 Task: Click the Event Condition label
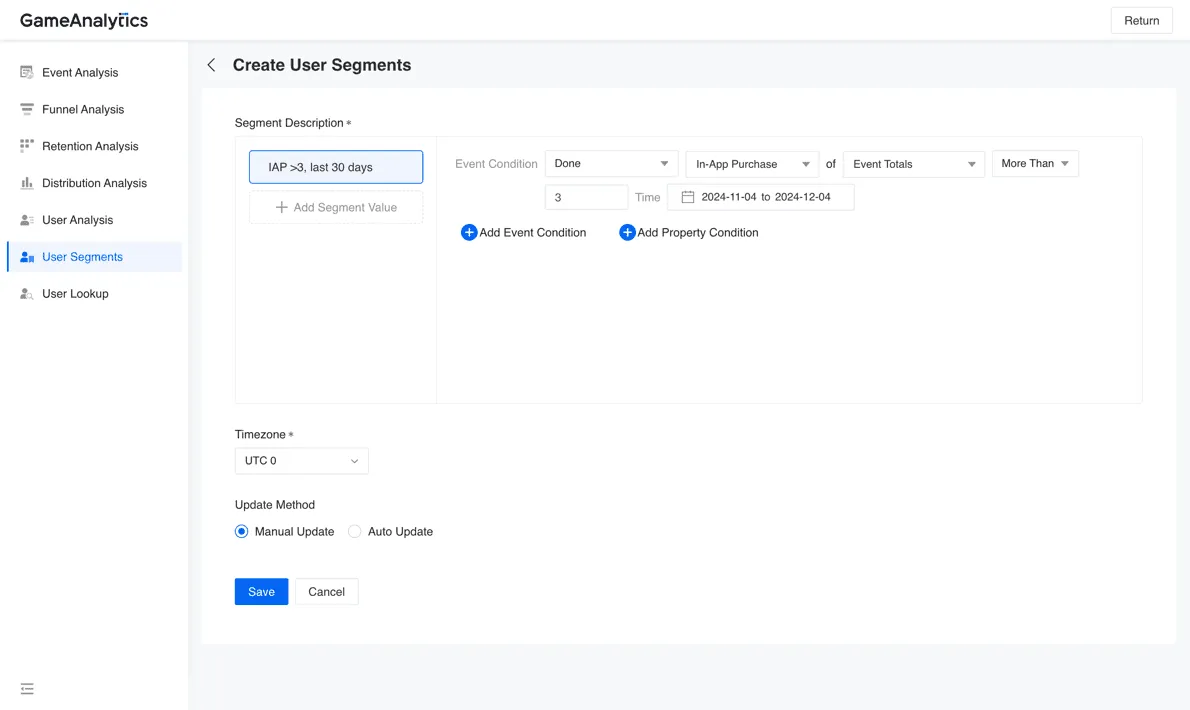coord(496,164)
